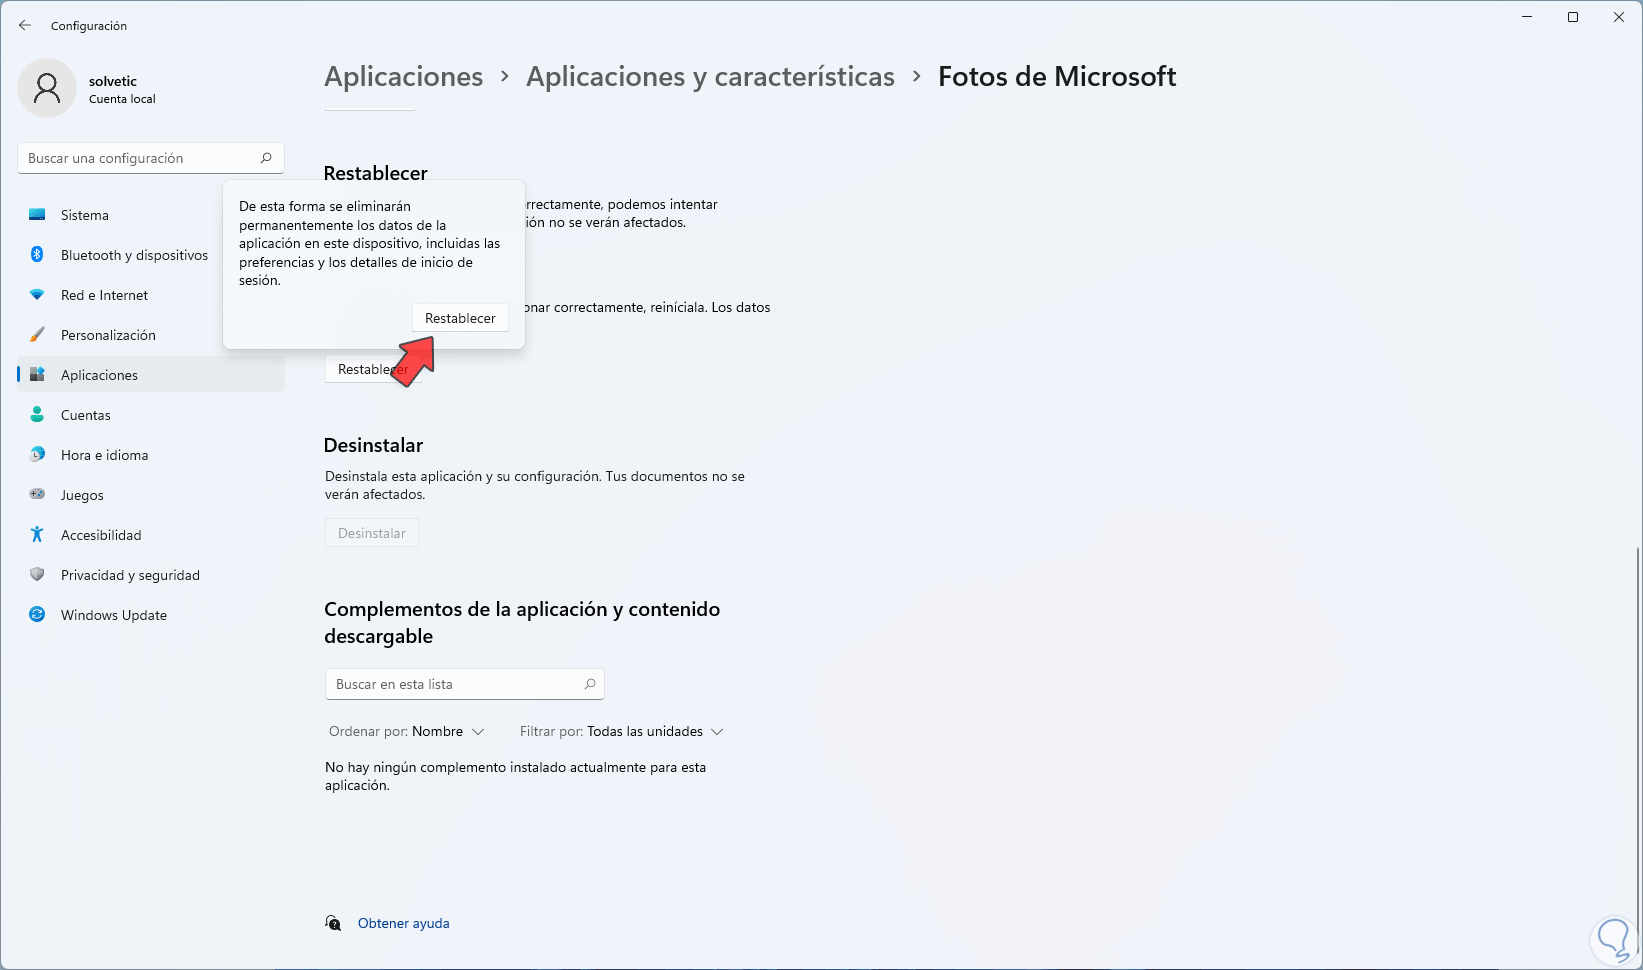
Task: Click the Desinstalar section heading
Action: [374, 445]
